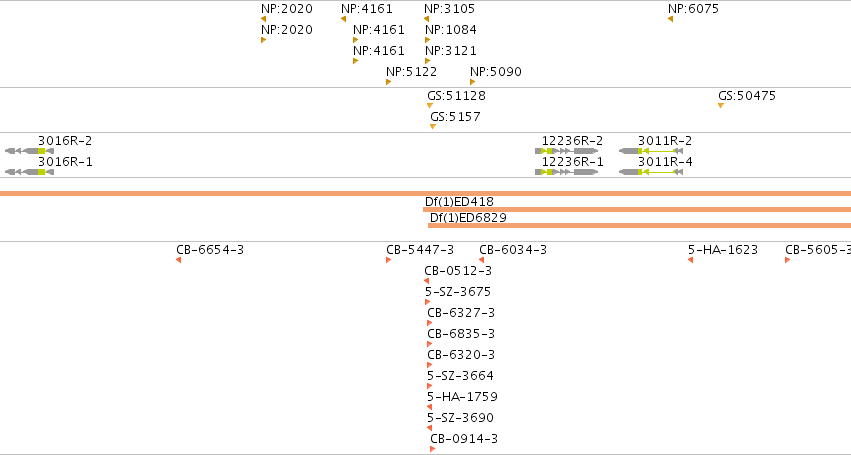Image resolution: width=851 pixels, height=455 pixels.
Task: Select the CB-6835-3 red triangle marker
Action: [x=430, y=344]
